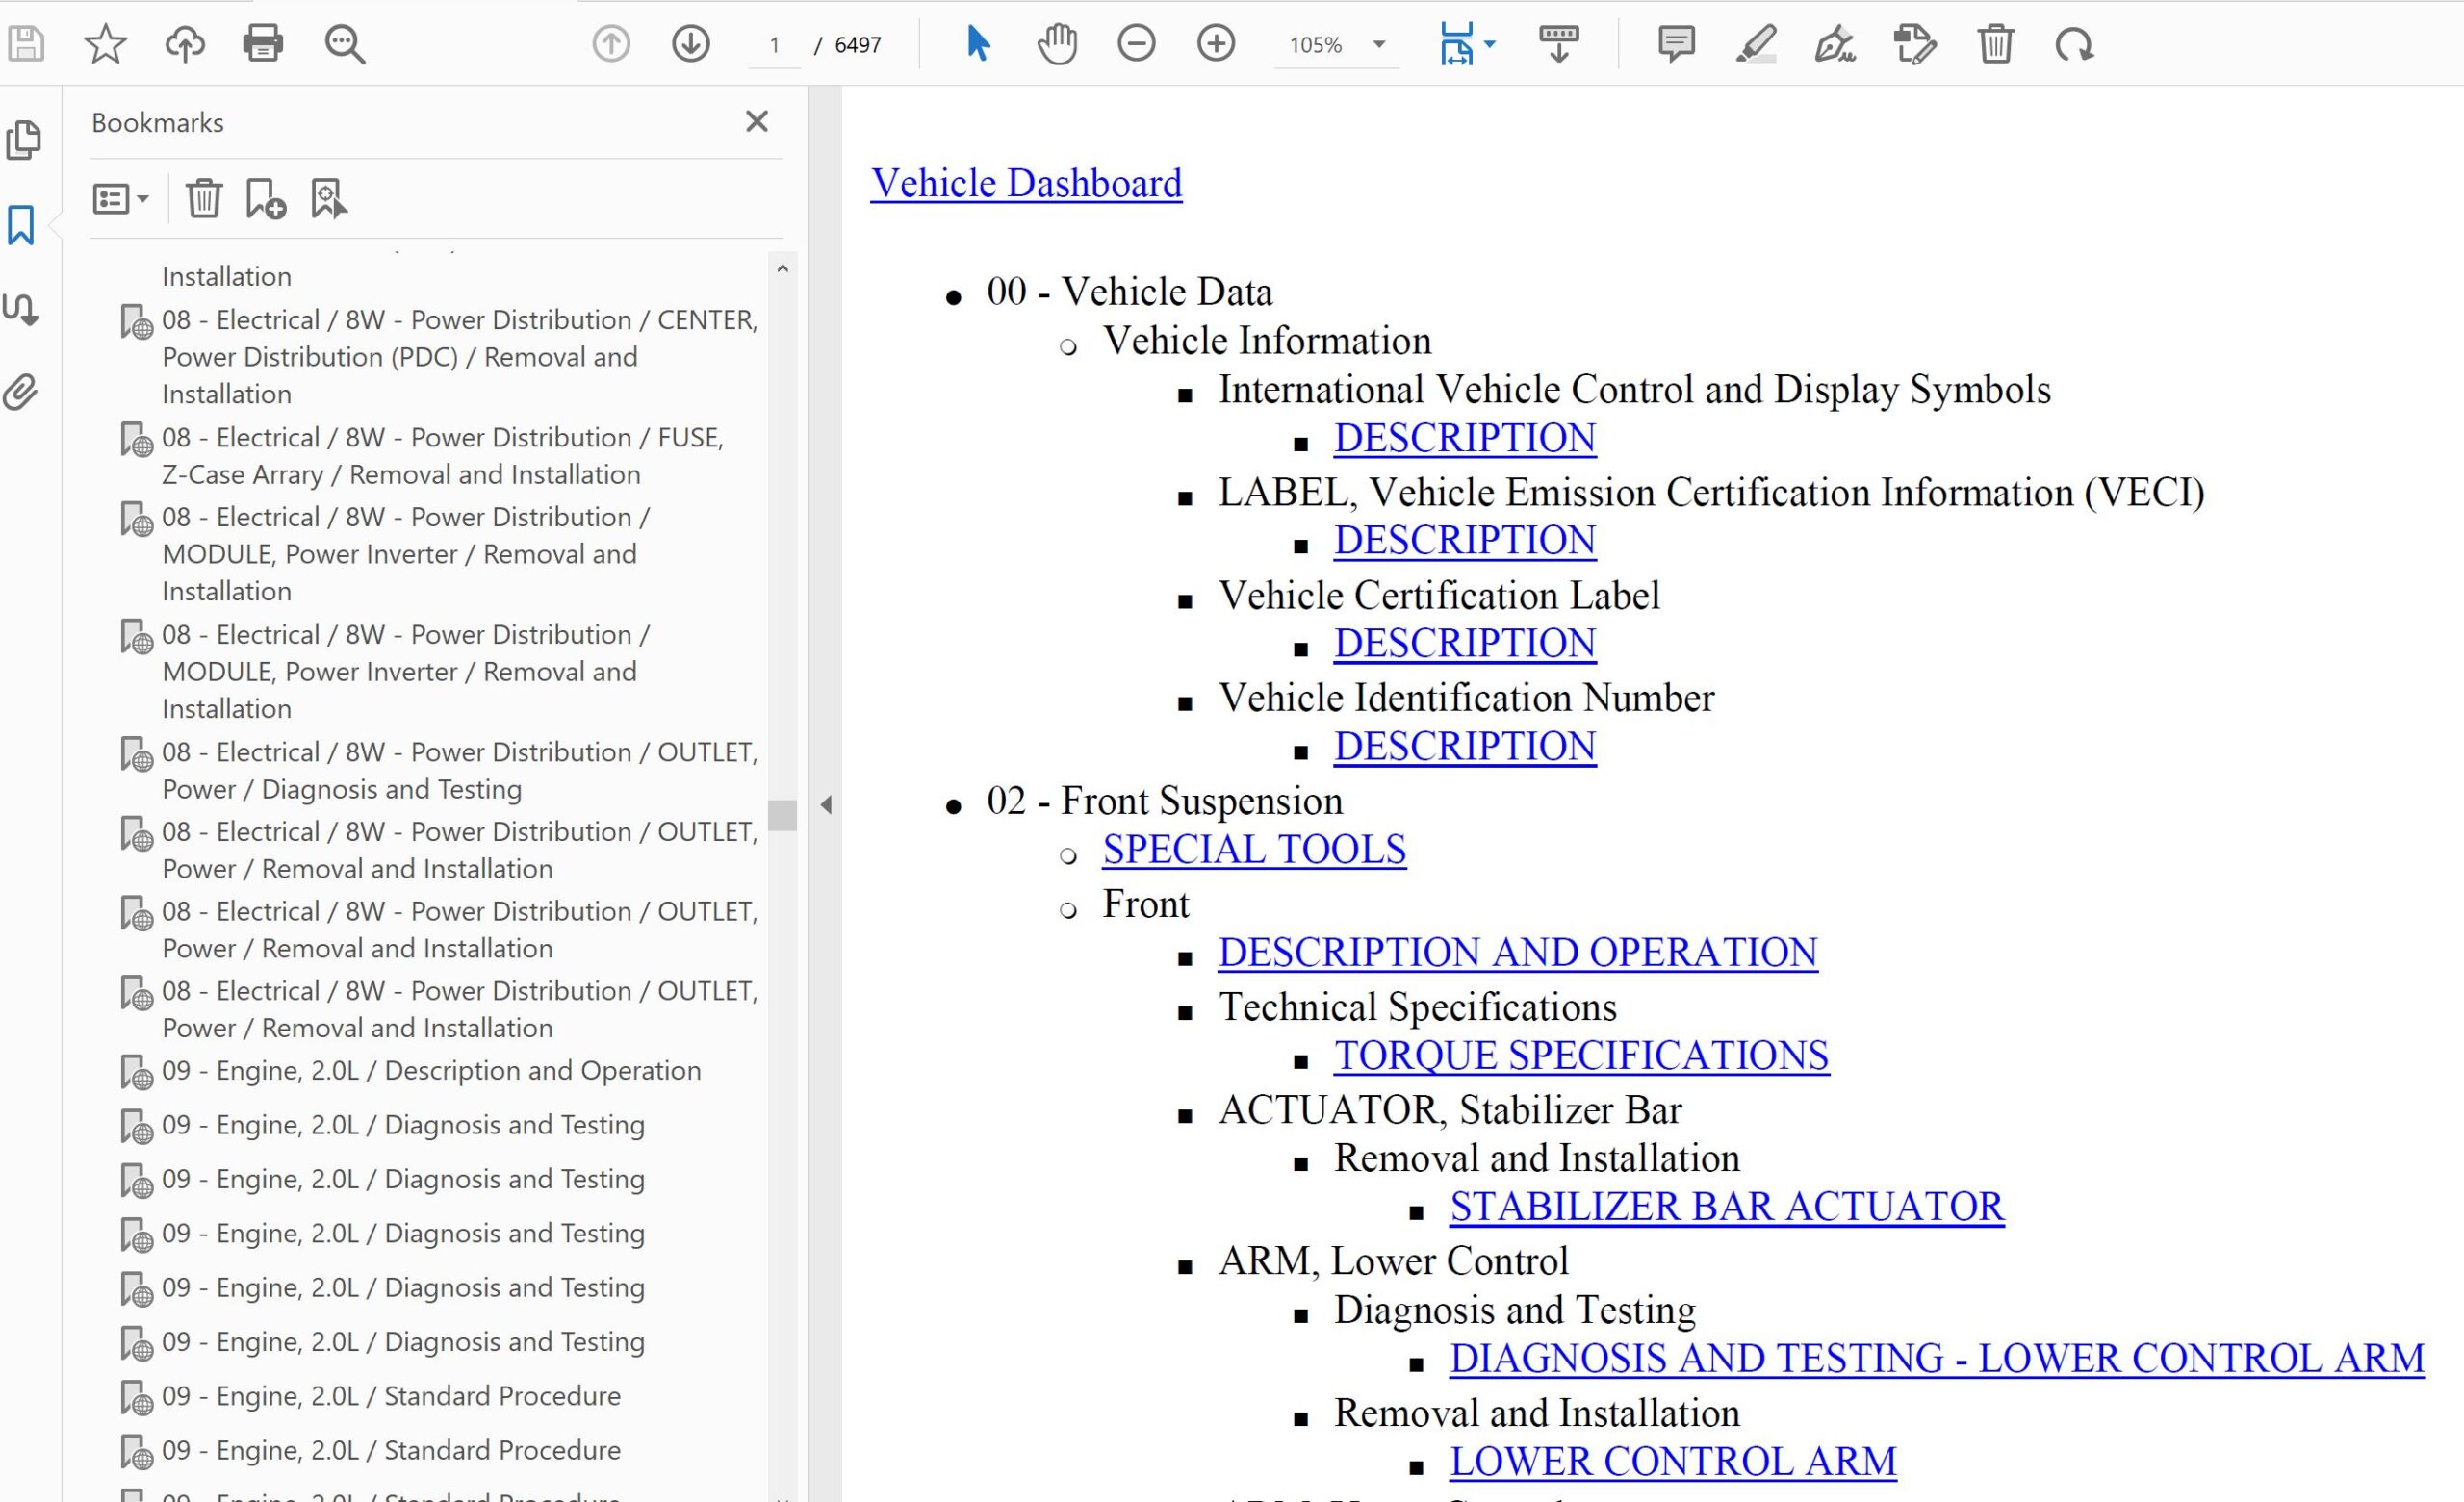Click the print file icon
Viewport: 2464px width, 1502px height.
263,44
